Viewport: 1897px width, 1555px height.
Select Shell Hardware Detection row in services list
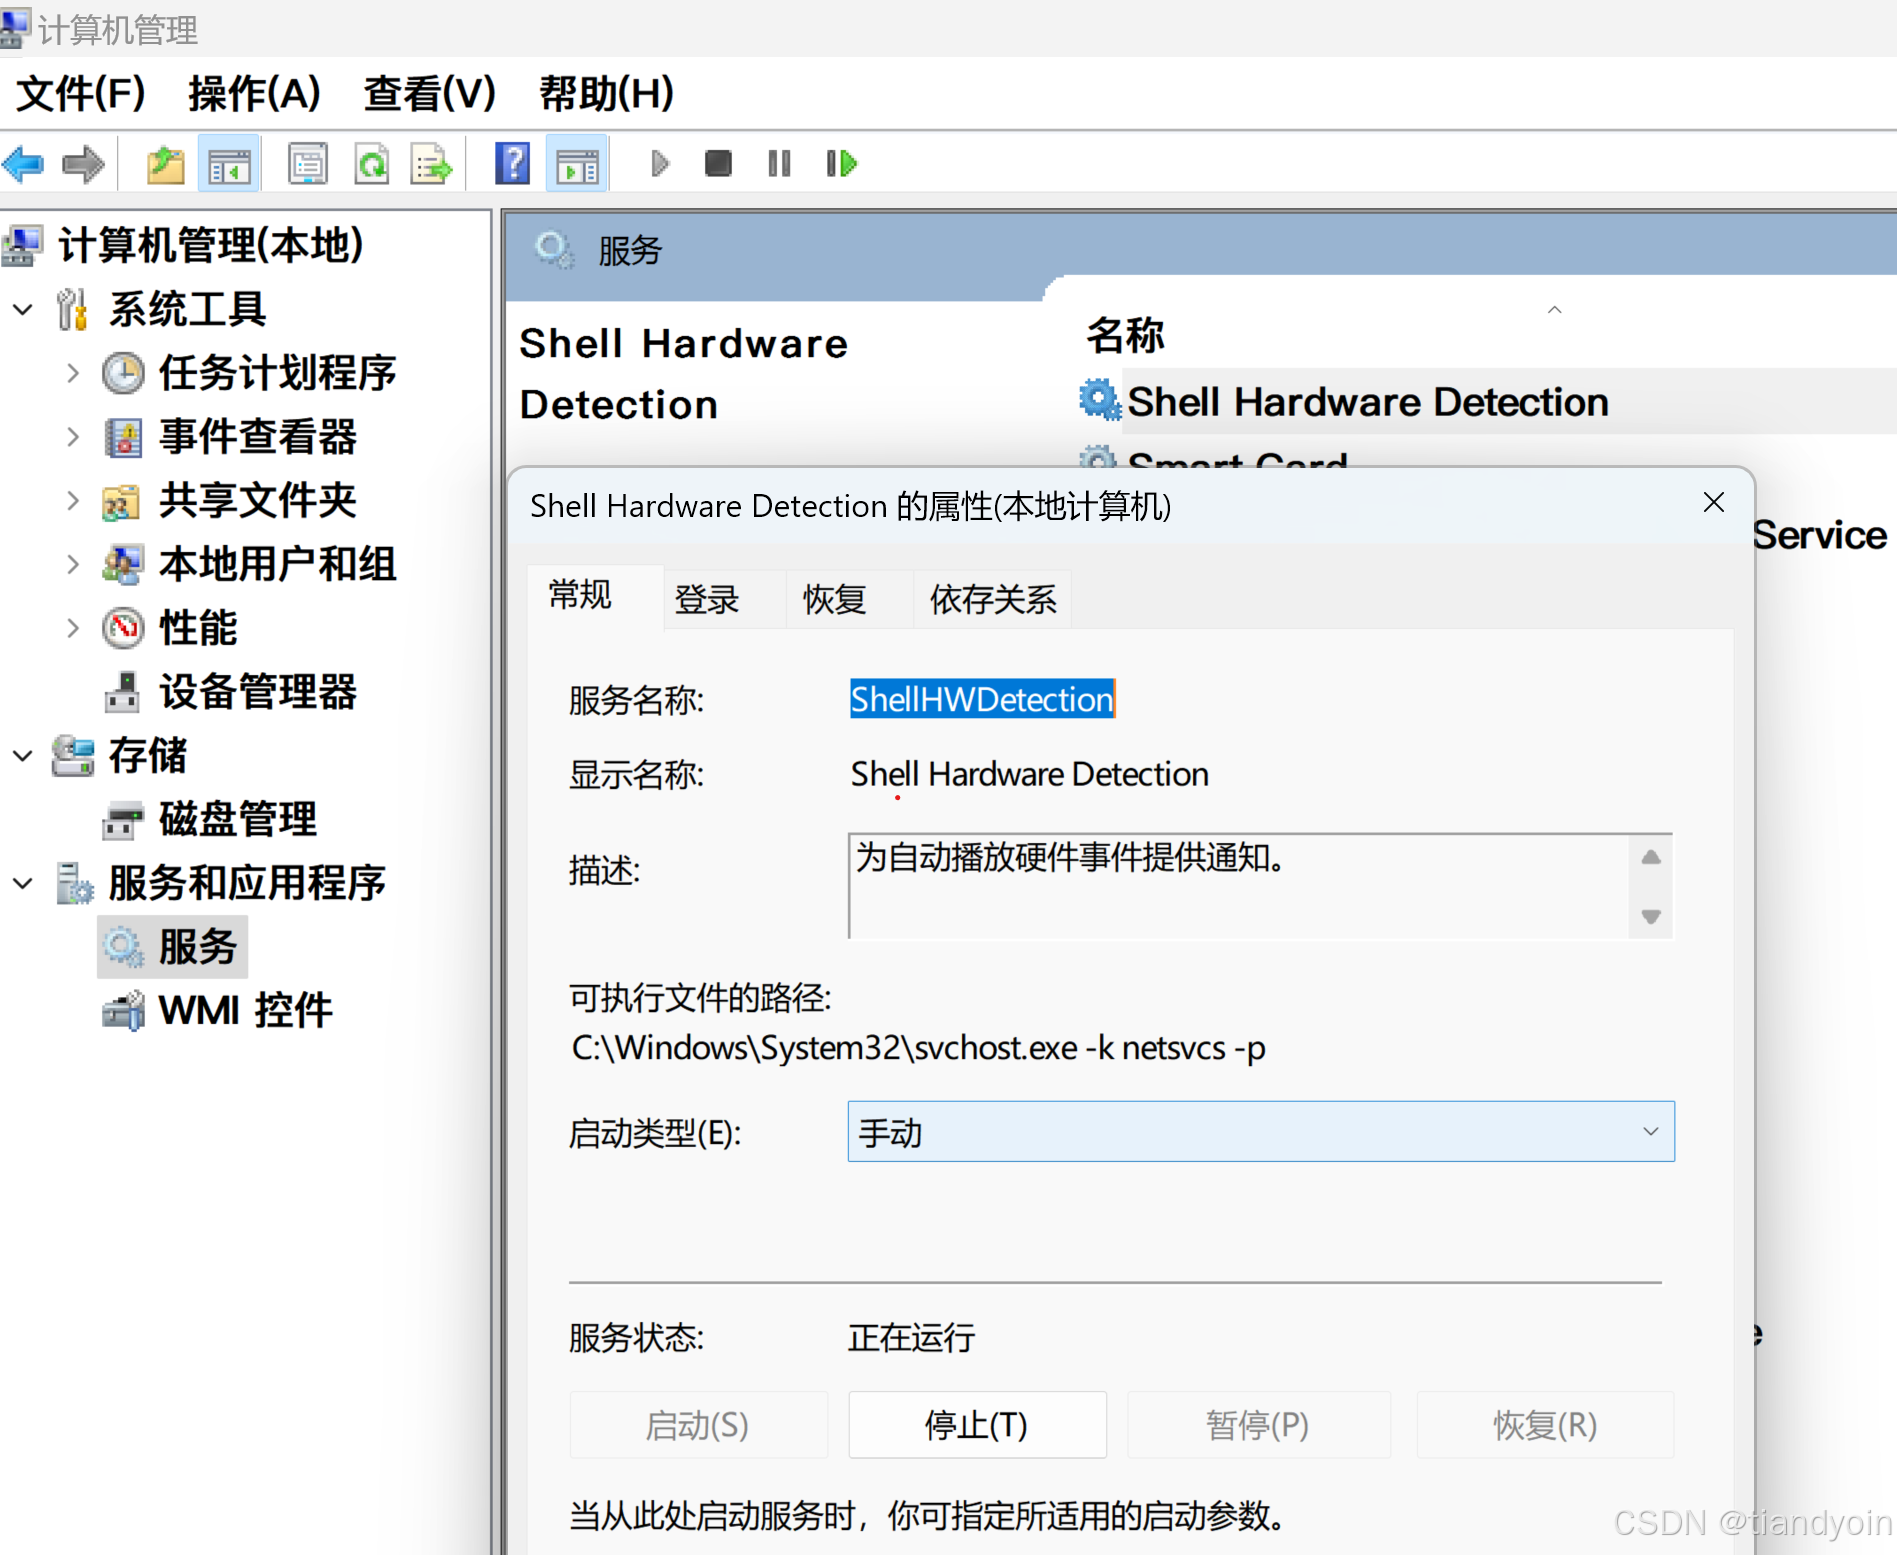(x=1486, y=402)
